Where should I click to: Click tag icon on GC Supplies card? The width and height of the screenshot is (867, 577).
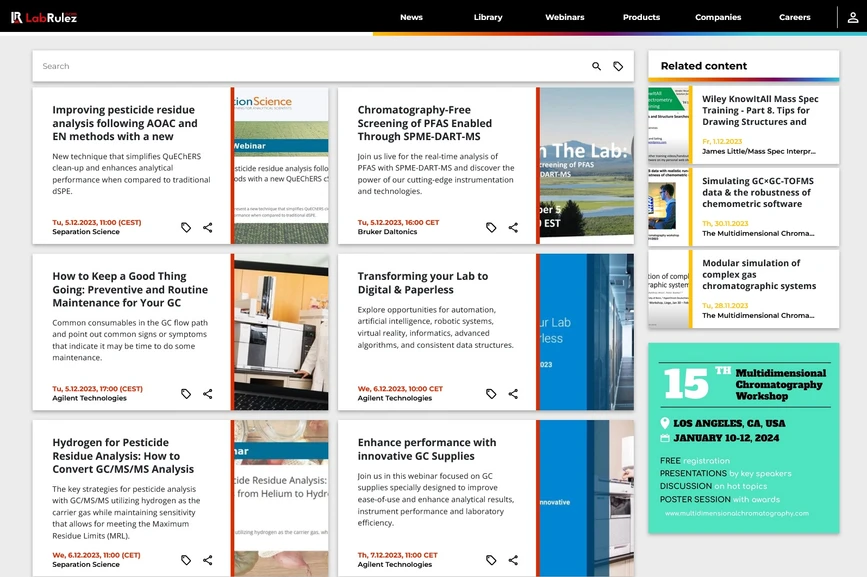point(491,560)
